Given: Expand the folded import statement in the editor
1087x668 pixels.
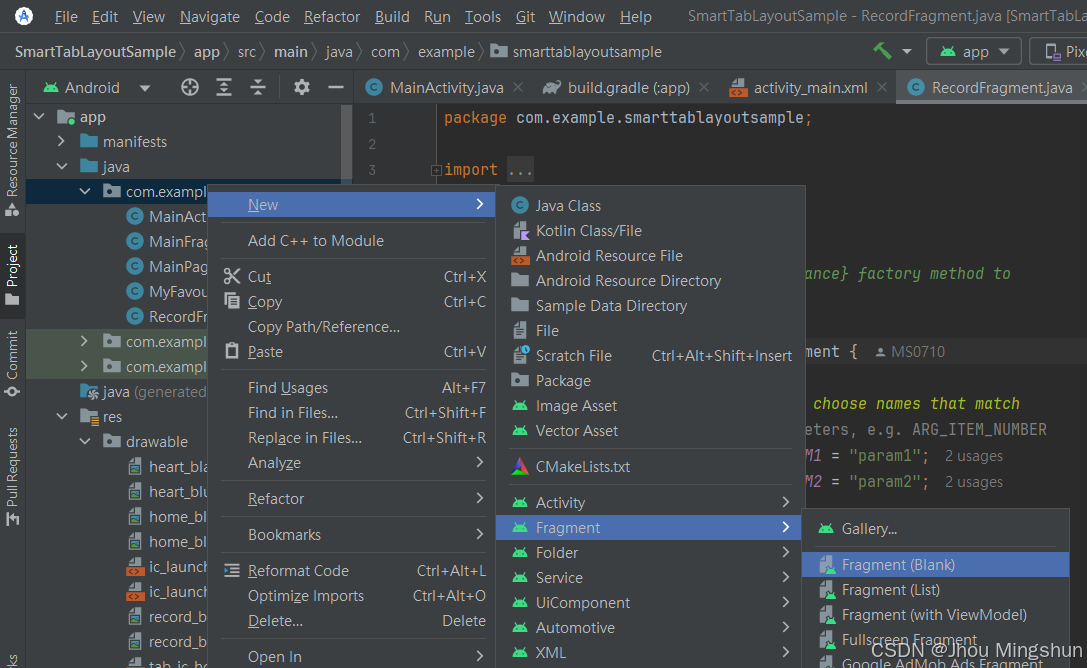Looking at the screenshot, I should [x=519, y=169].
